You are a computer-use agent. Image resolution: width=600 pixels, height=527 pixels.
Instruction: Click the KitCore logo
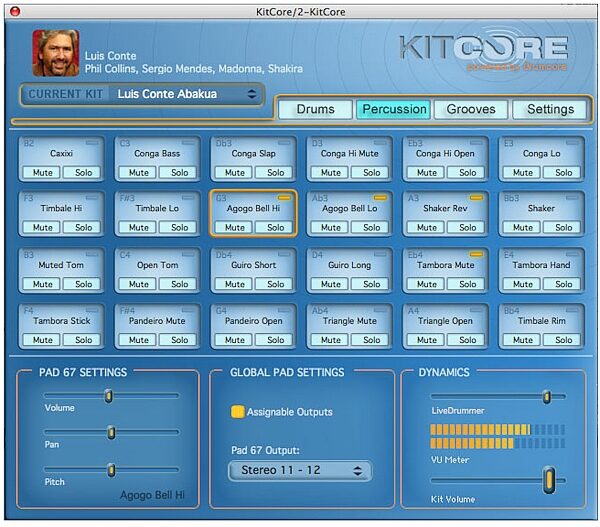tap(483, 49)
